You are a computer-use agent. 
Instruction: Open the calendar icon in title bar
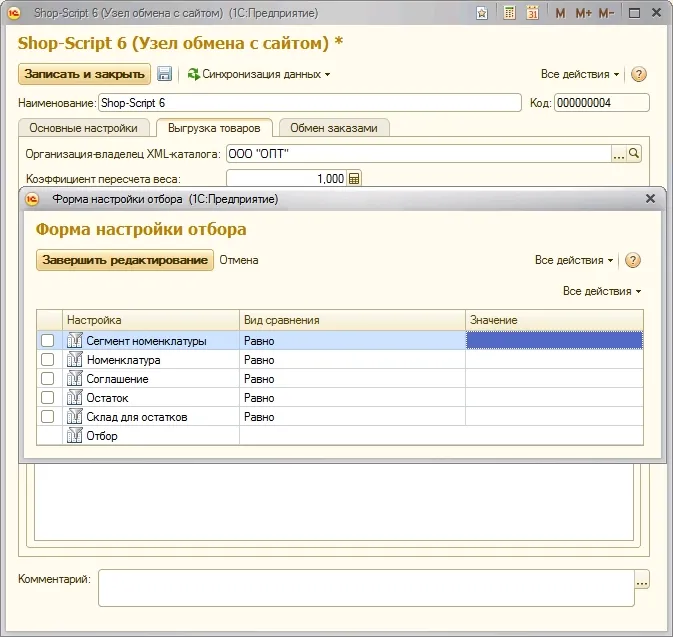[533, 13]
